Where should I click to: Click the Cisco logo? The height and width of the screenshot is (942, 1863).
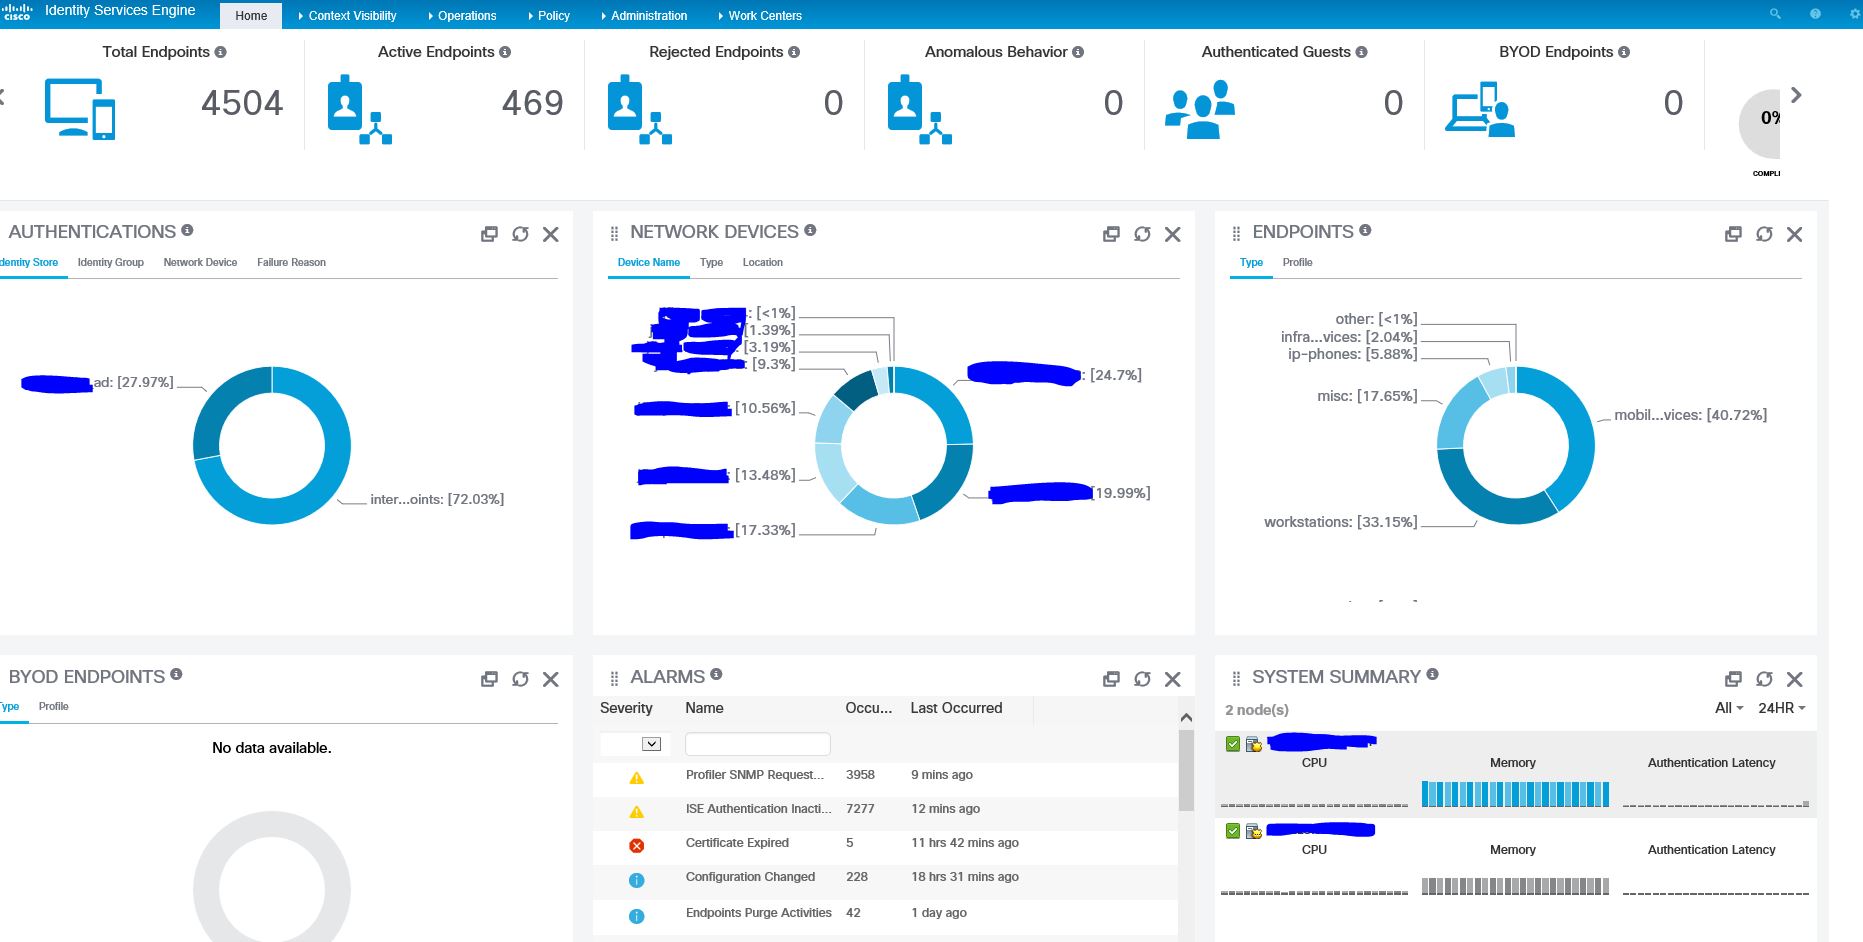[x=17, y=11]
